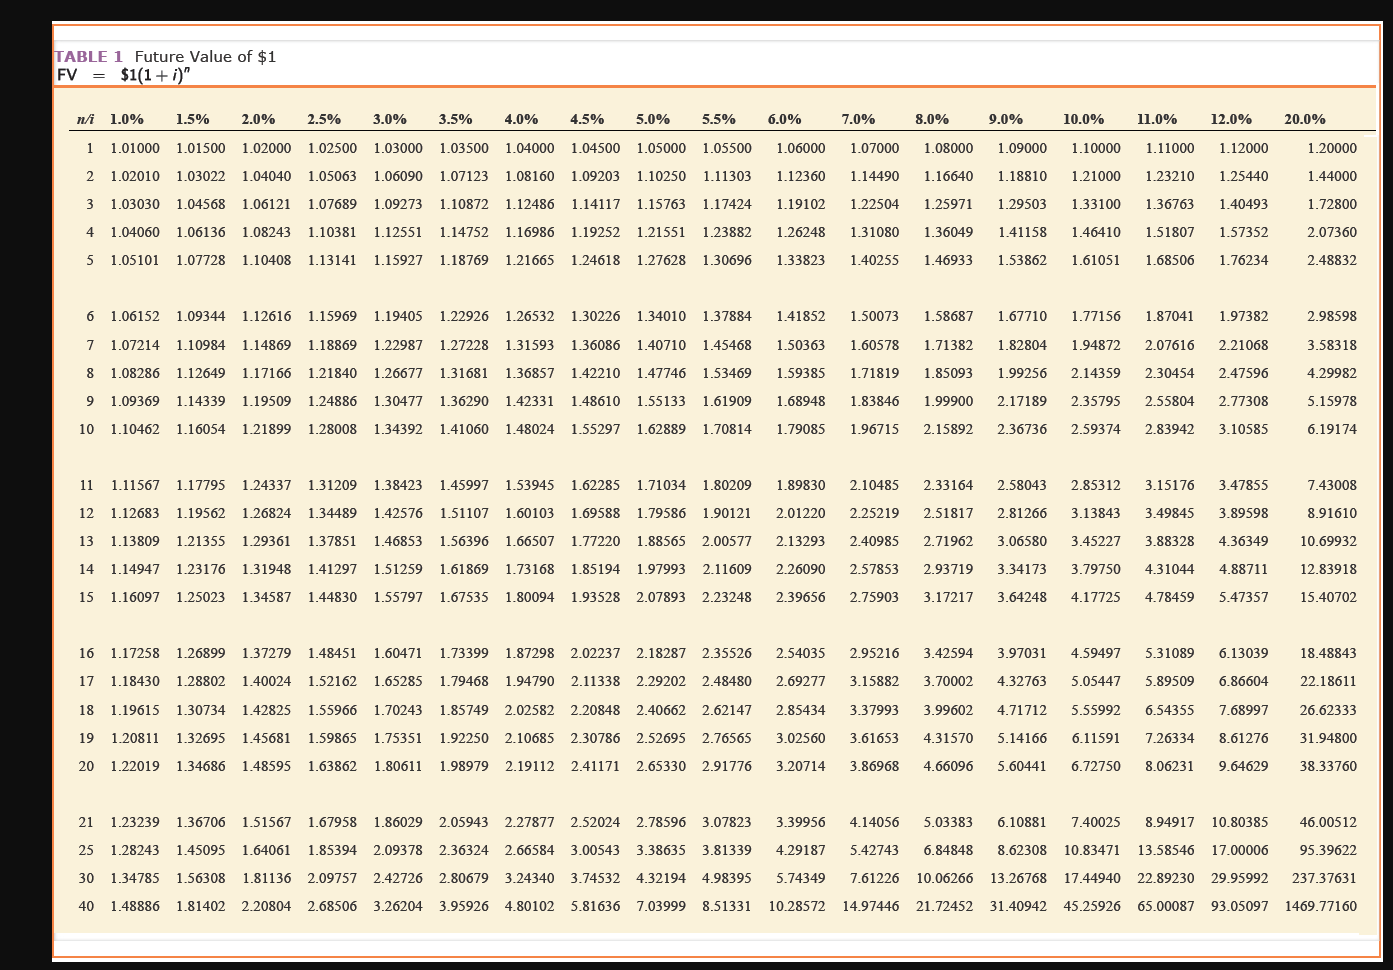Click the cell value 237.37631
1393x970 pixels.
coord(1324,878)
